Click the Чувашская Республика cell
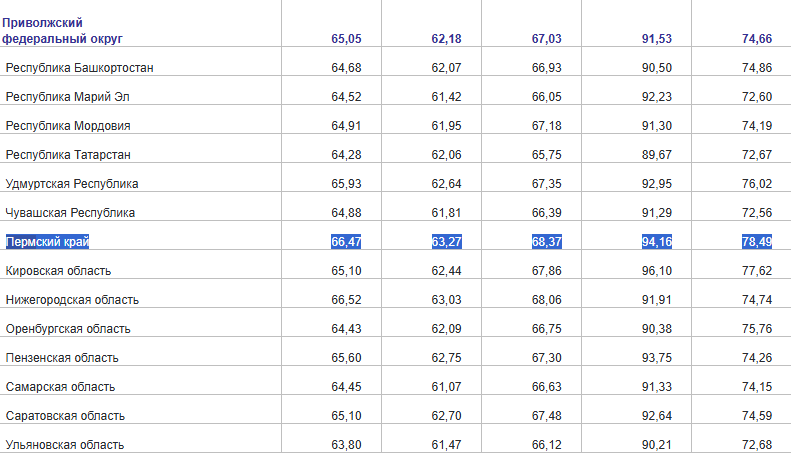This screenshot has height=453, width=791. coord(70,212)
